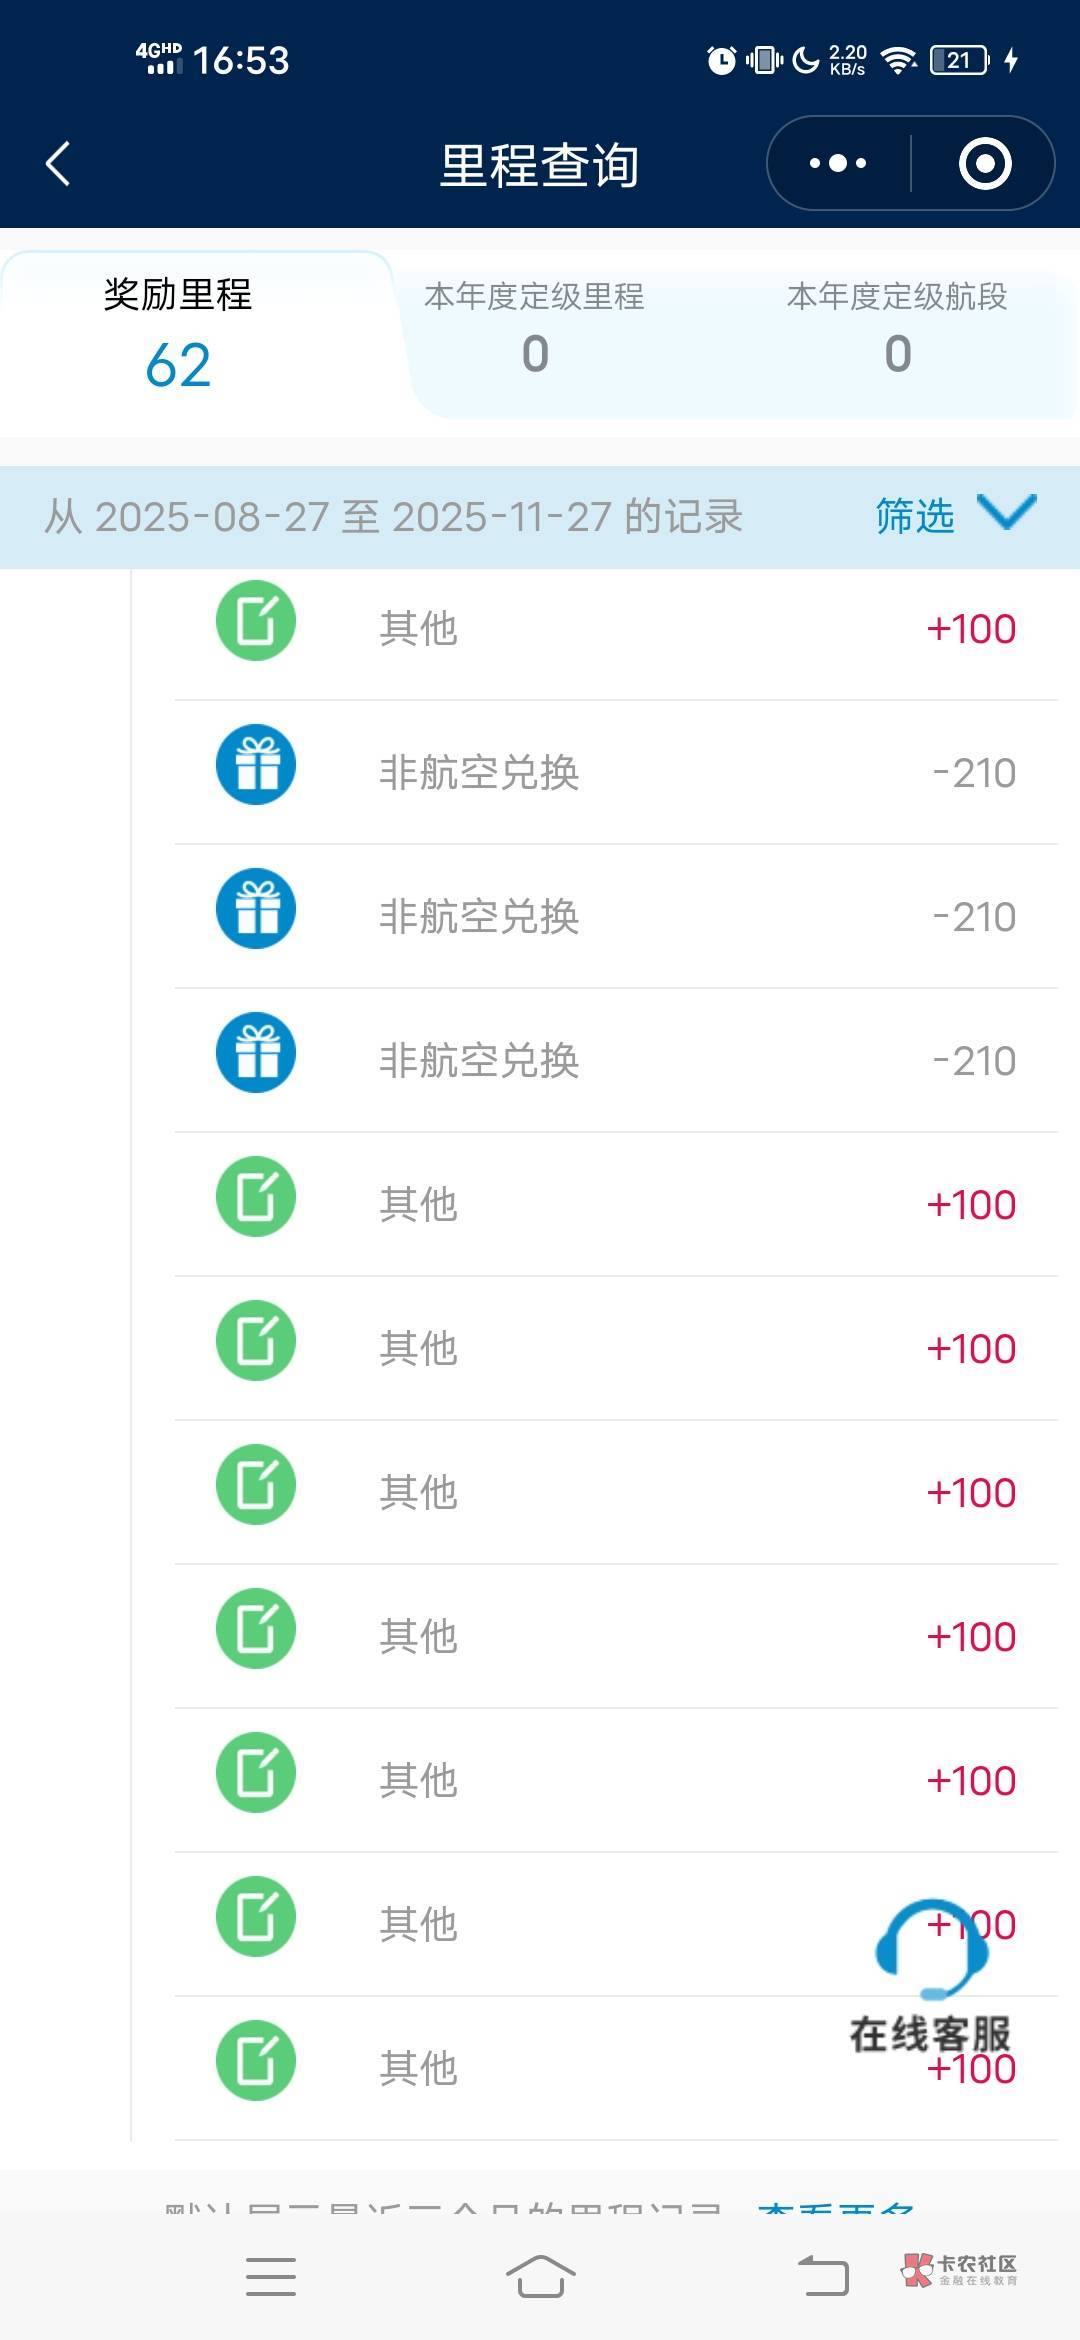Viewport: 1080px width, 2340px height.
Task: Tap the blue headset online service icon
Action: pos(930,1945)
